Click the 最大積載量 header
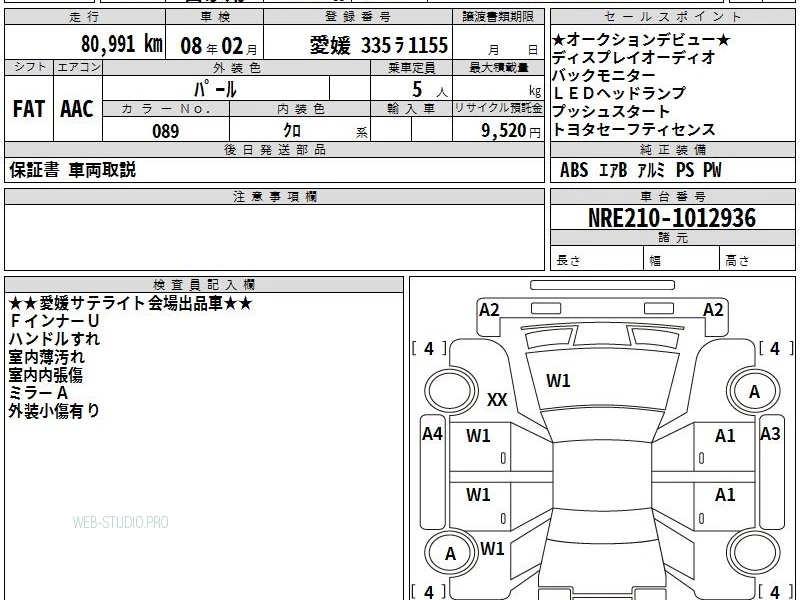This screenshot has height=600, width=800. 498,68
